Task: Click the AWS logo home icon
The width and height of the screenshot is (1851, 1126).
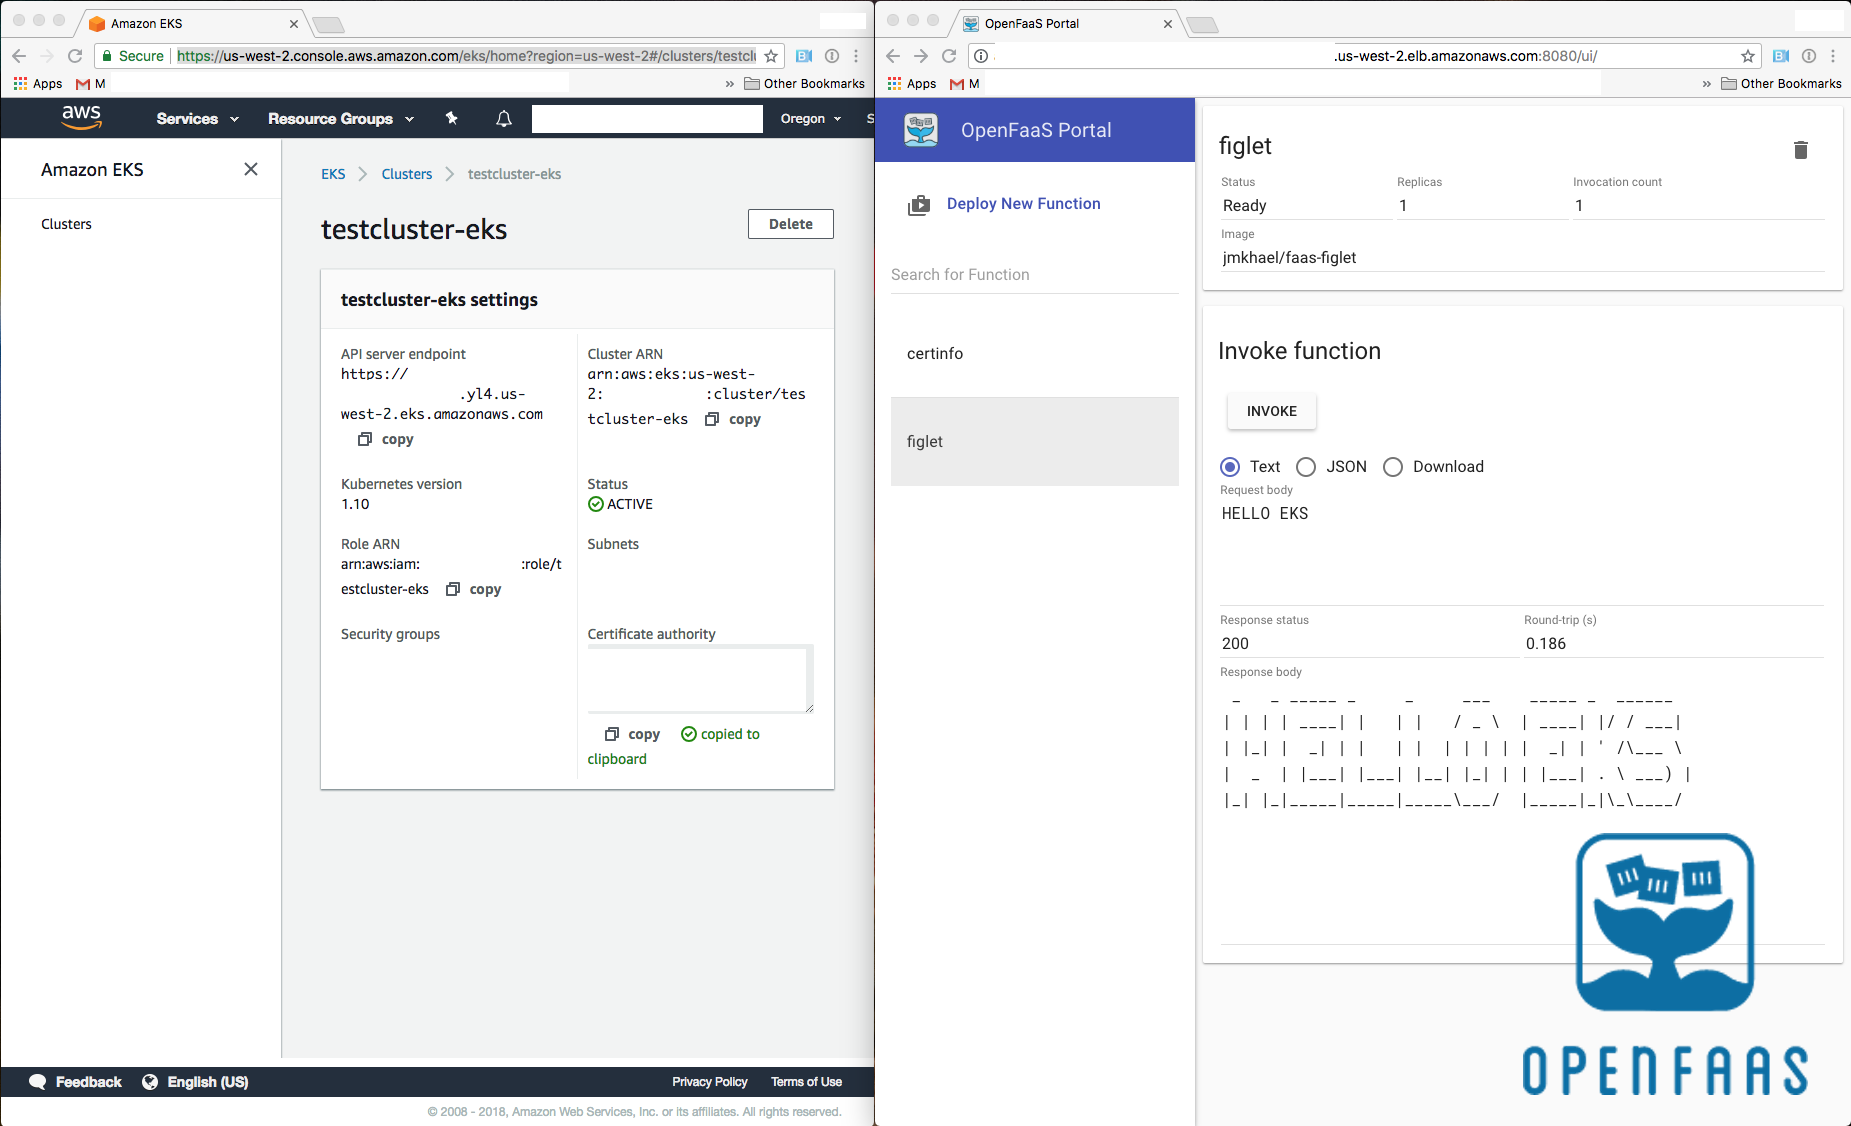Action: tap(81, 118)
